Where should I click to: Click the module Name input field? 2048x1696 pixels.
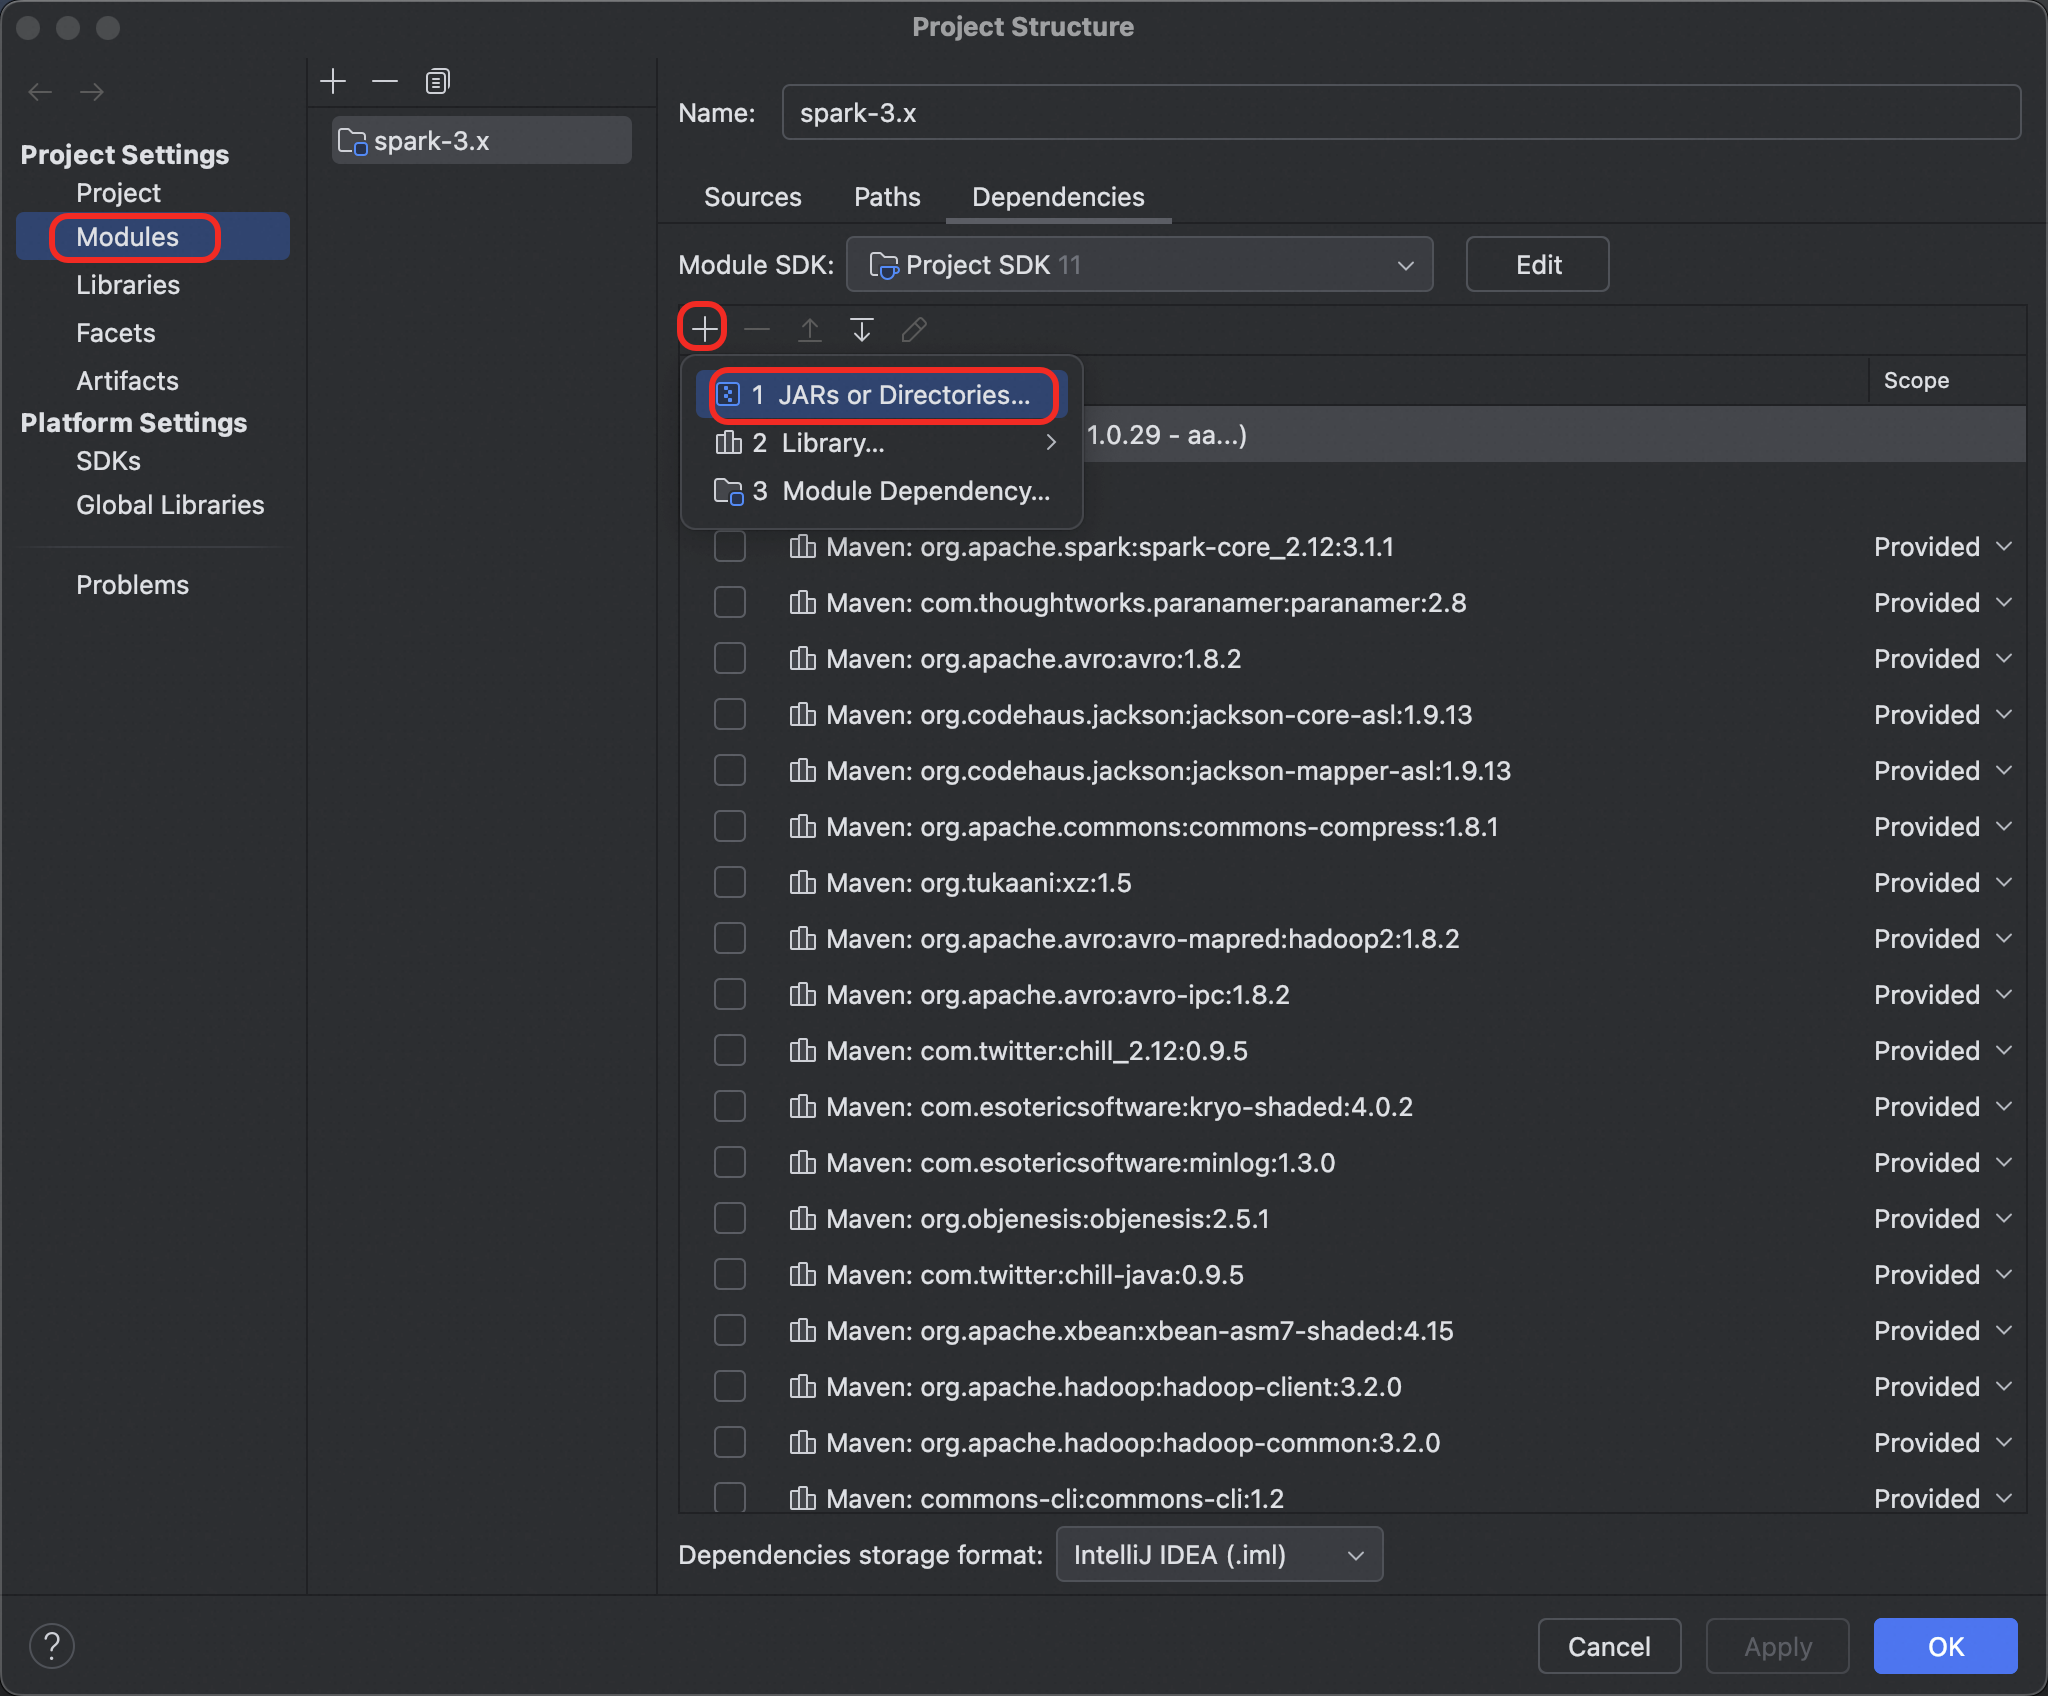pyautogui.click(x=1400, y=113)
